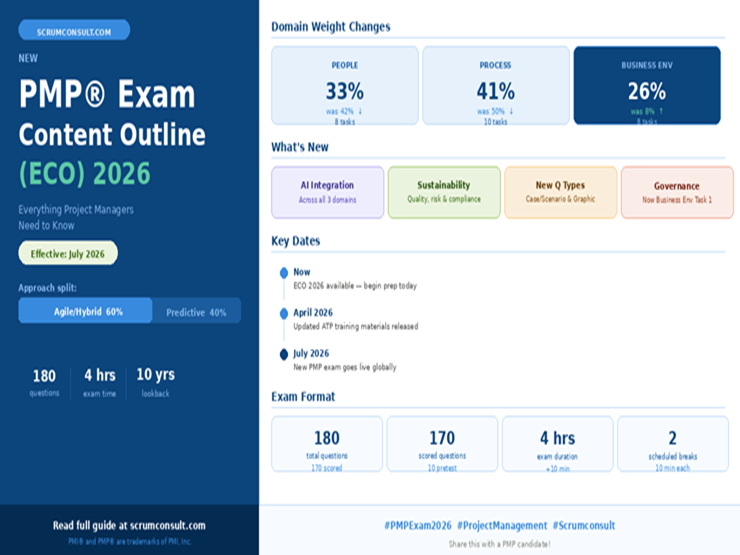Click the SCRUMCONSULT.COM pill badge
The image size is (740, 555).
coord(74,30)
